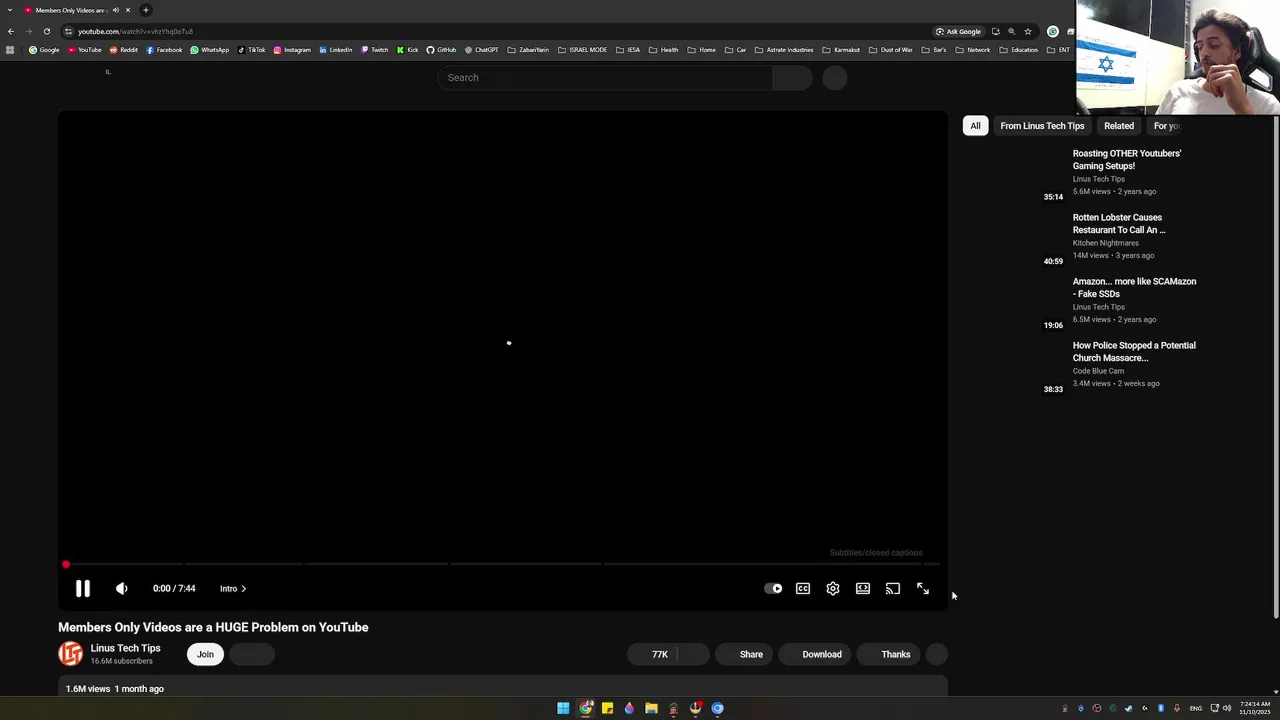Cast the video with the Play on TV icon

point(893,589)
